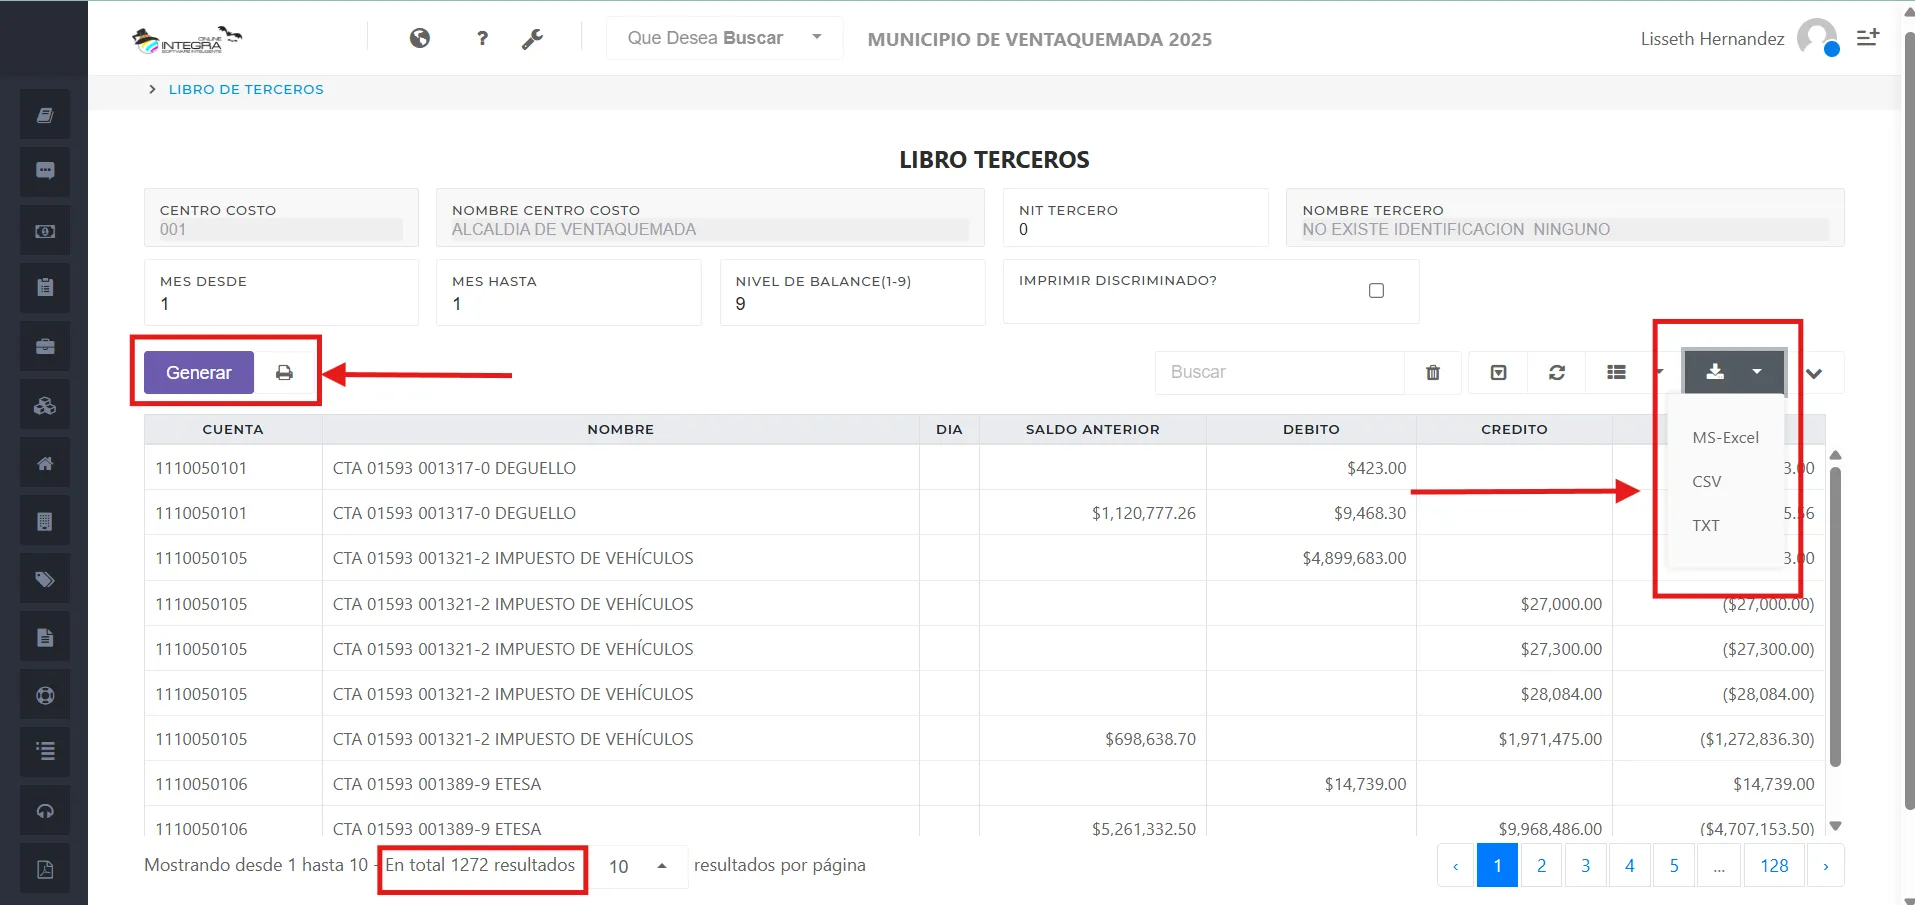Image resolution: width=1915 pixels, height=905 pixels.
Task: Open the columns list icon above the table
Action: point(1616,372)
